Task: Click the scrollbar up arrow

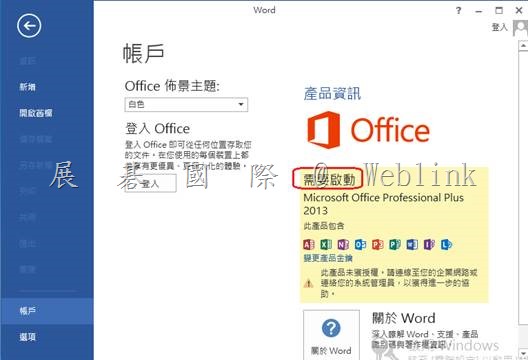Action: click(x=523, y=45)
